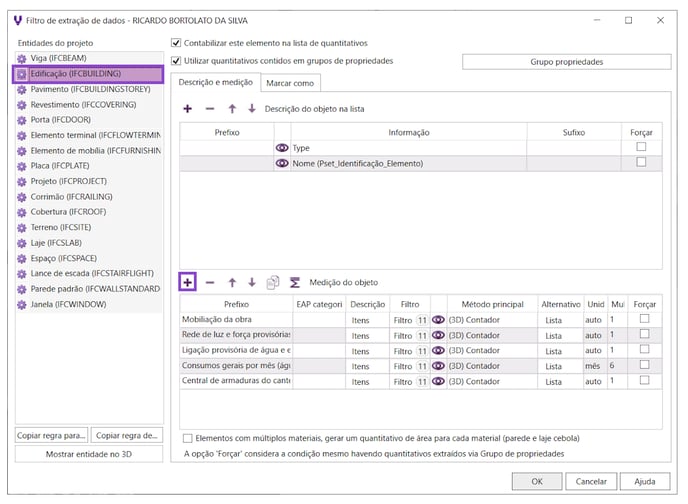Click gear icon beside Porta (IFCDOOR)

pyautogui.click(x=22, y=120)
